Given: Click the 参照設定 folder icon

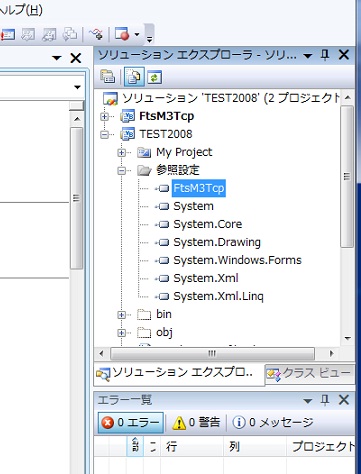Looking at the screenshot, I should tap(144, 171).
